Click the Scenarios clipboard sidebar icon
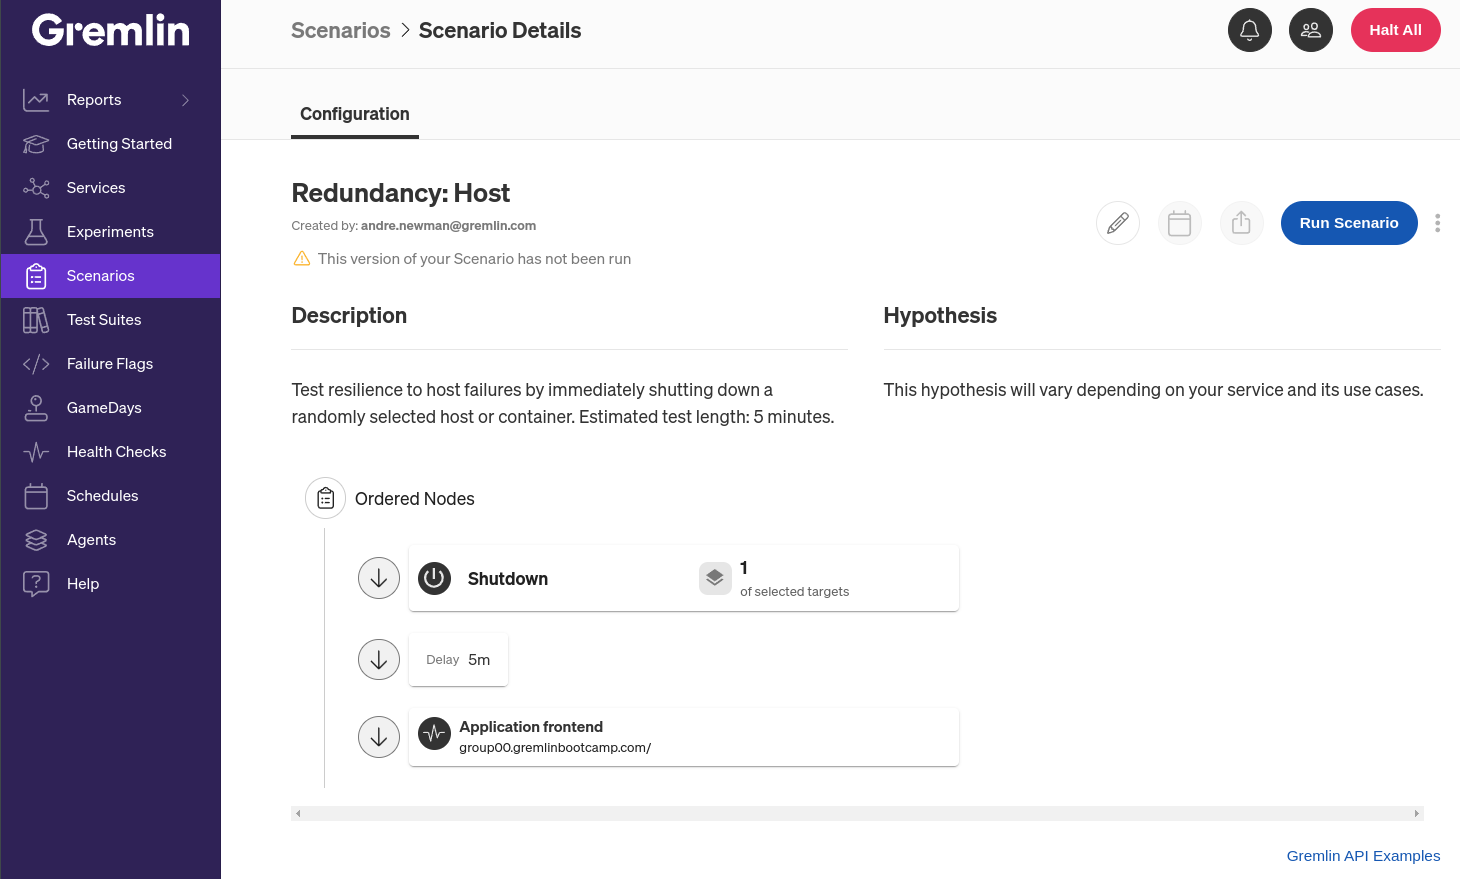 pos(36,276)
